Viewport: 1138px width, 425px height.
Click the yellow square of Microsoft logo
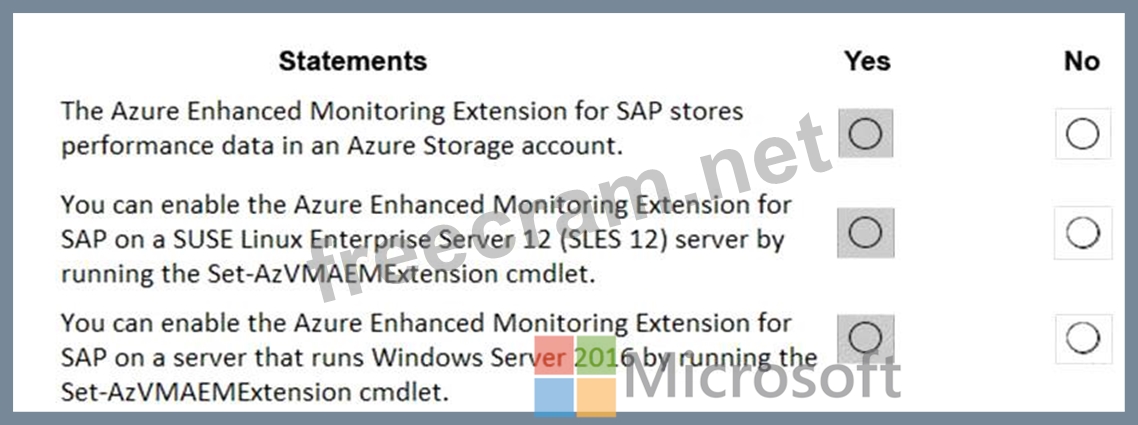coord(597,396)
